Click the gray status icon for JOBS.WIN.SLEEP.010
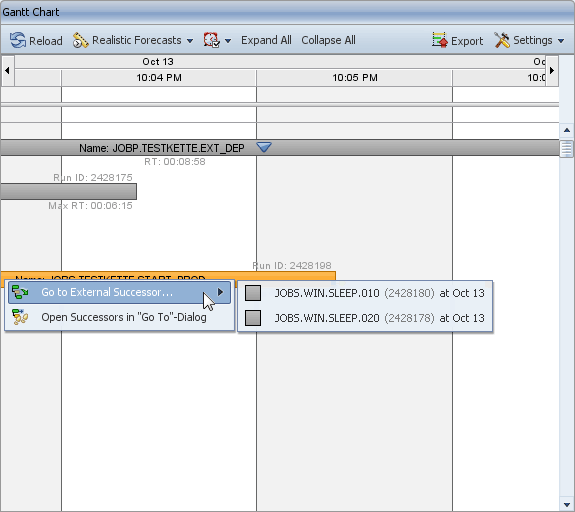575x512 pixels. tap(253, 293)
